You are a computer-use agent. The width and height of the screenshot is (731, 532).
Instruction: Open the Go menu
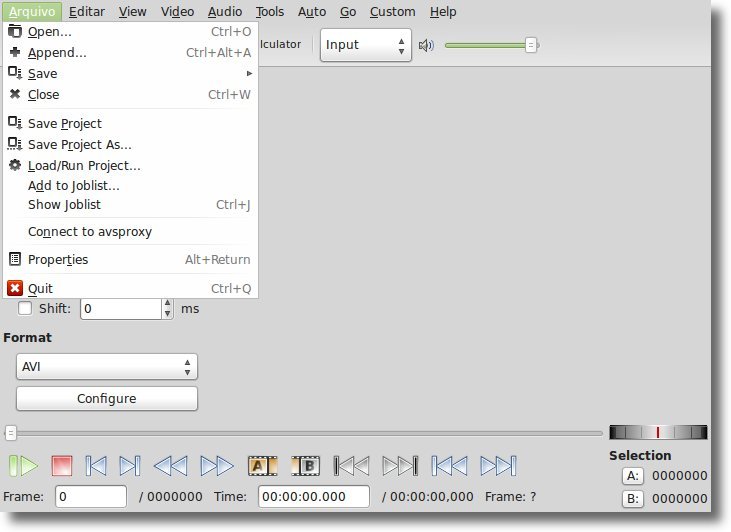(348, 11)
